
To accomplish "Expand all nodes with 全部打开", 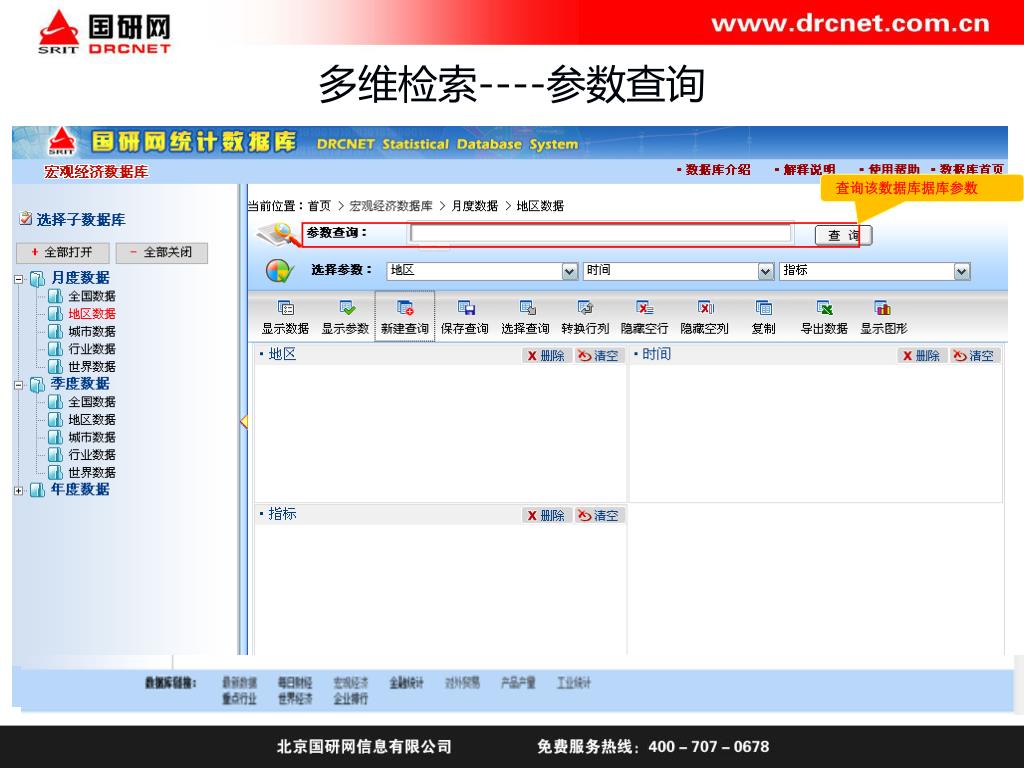I will 63,252.
